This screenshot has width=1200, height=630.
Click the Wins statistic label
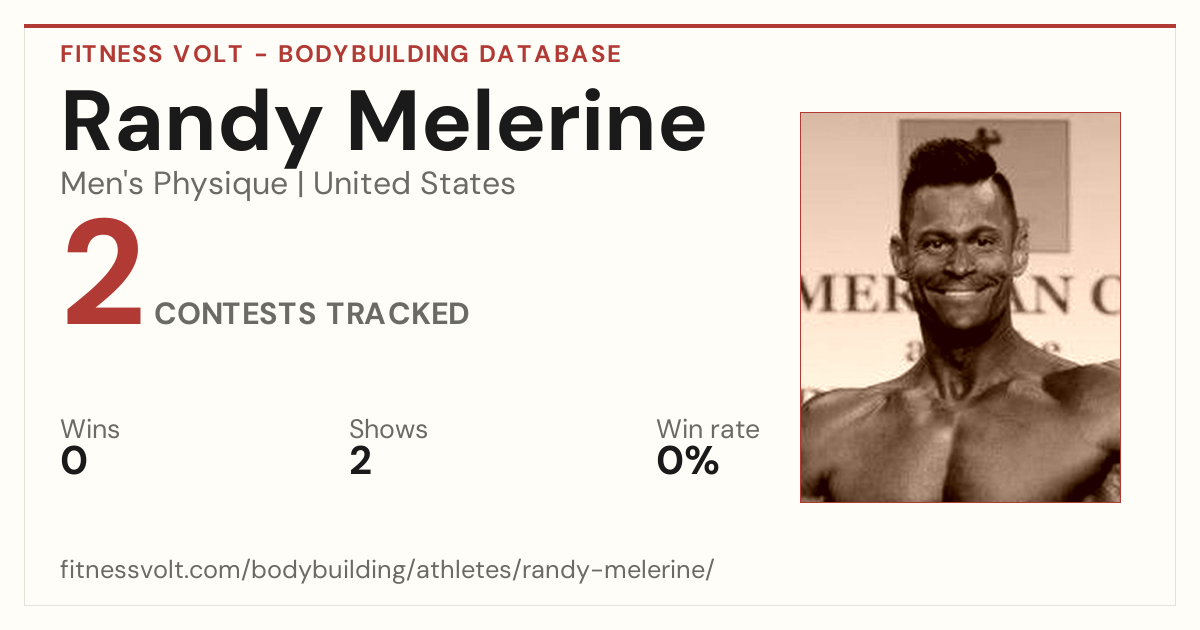coord(90,429)
